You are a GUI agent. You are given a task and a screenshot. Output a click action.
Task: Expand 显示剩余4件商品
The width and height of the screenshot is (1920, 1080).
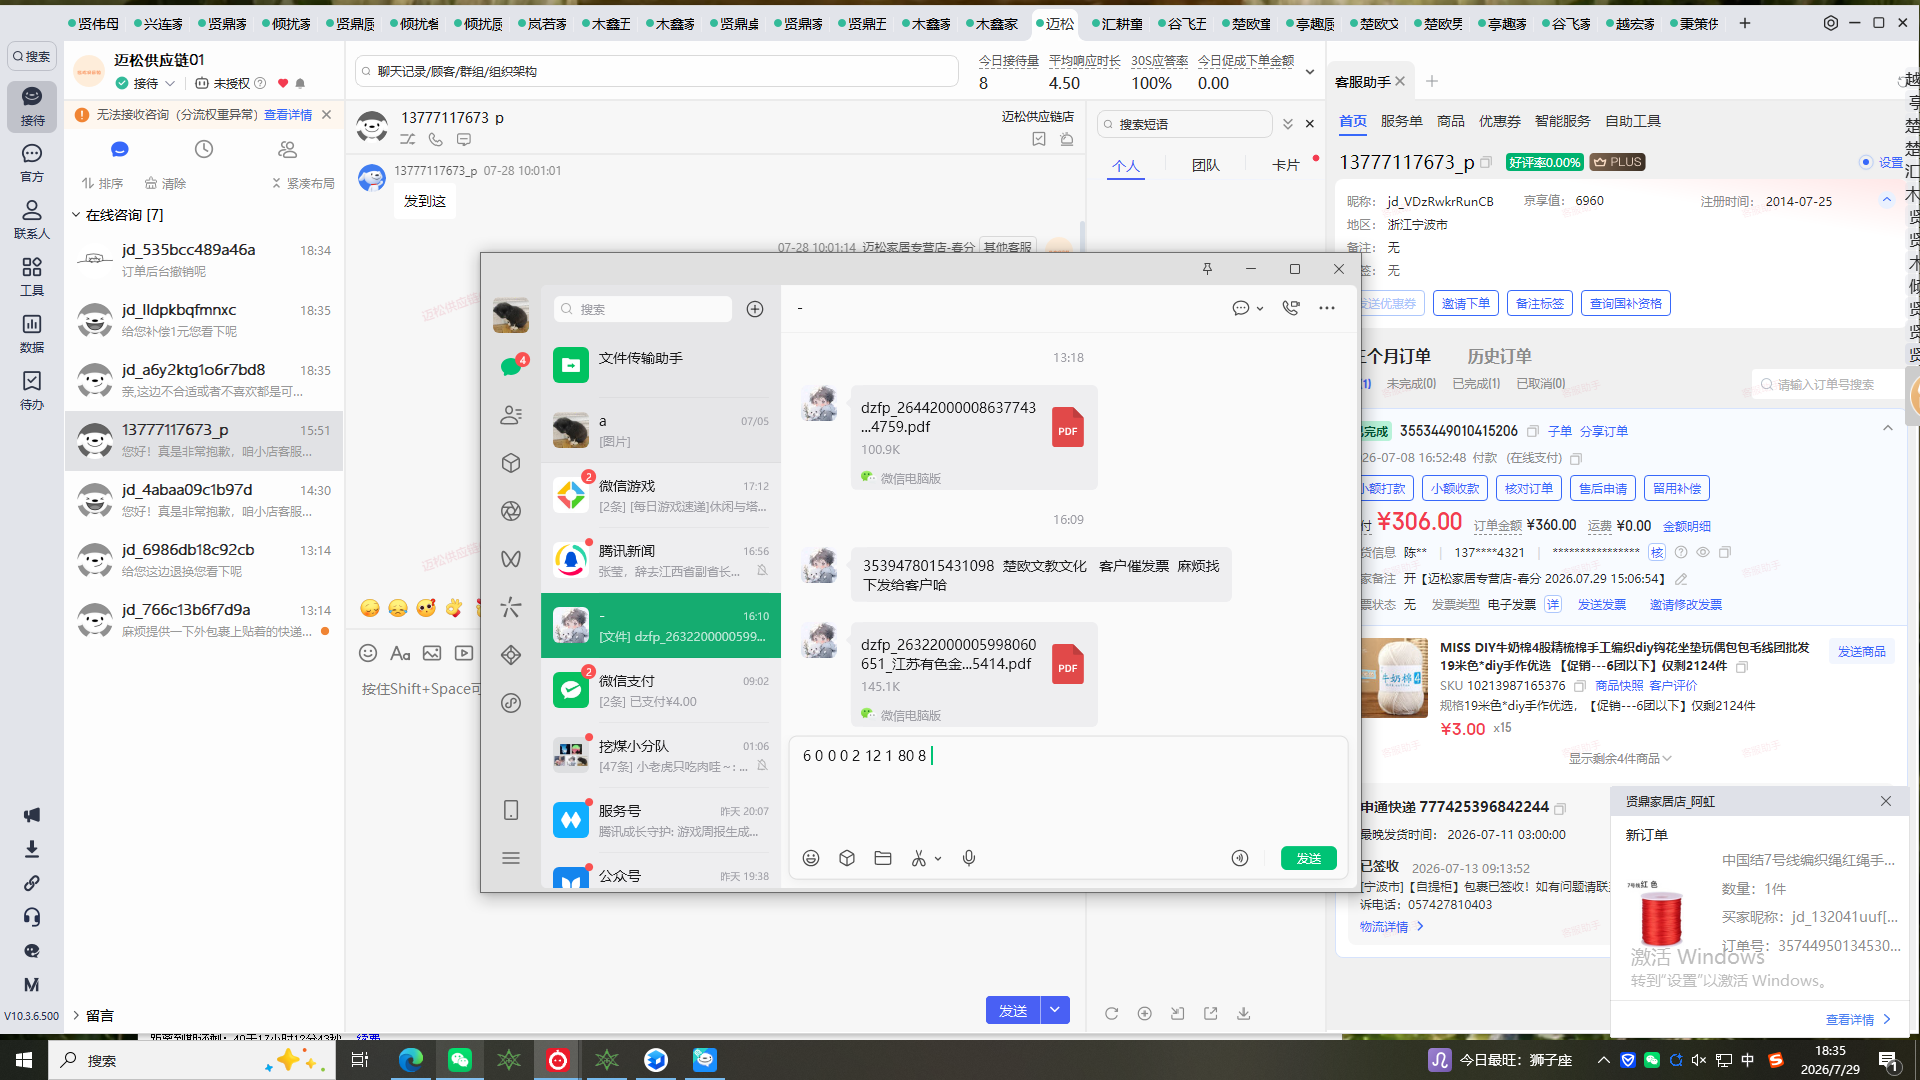pos(1620,759)
